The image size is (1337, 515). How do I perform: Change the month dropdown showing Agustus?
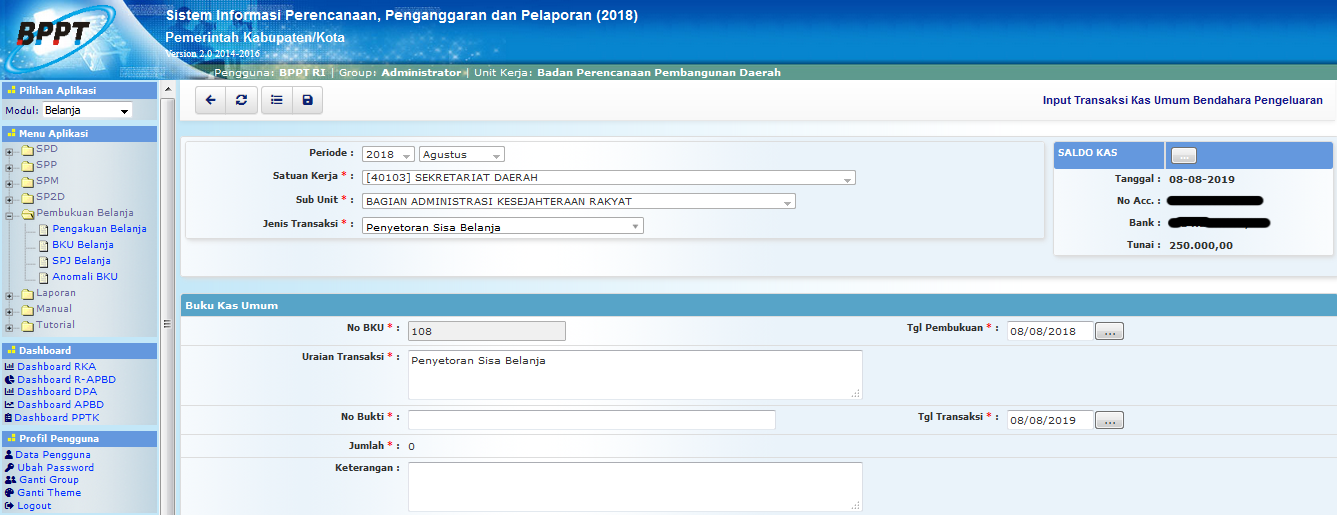pos(461,155)
